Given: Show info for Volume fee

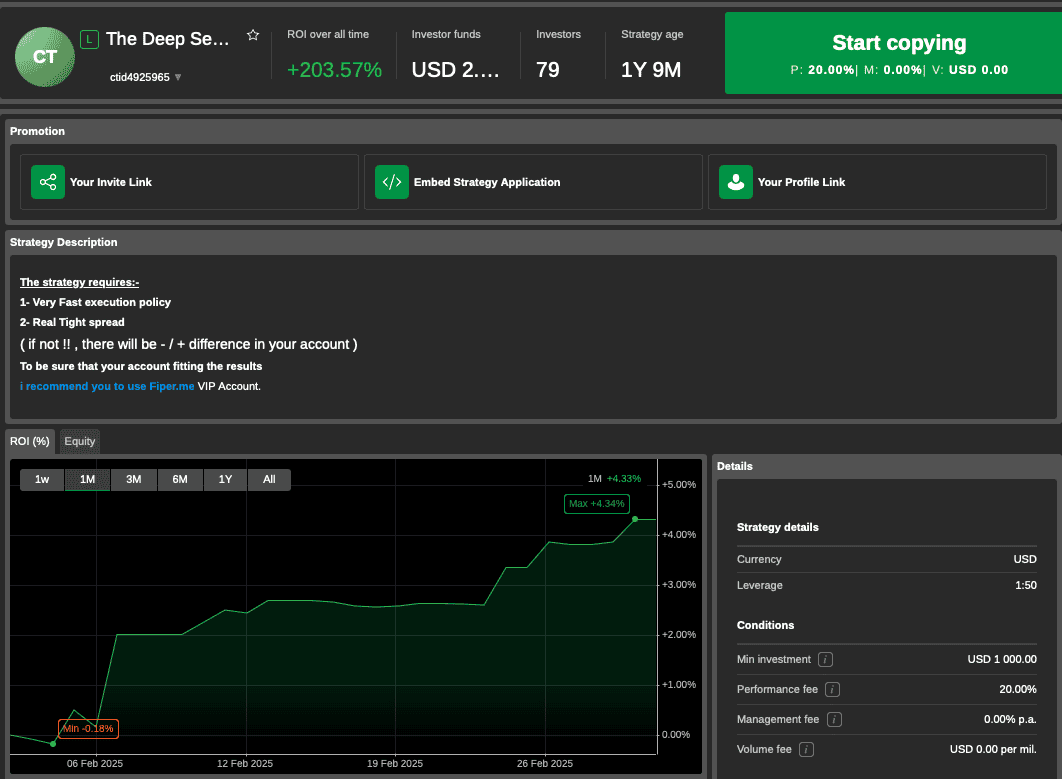Looking at the screenshot, I should pyautogui.click(x=806, y=749).
